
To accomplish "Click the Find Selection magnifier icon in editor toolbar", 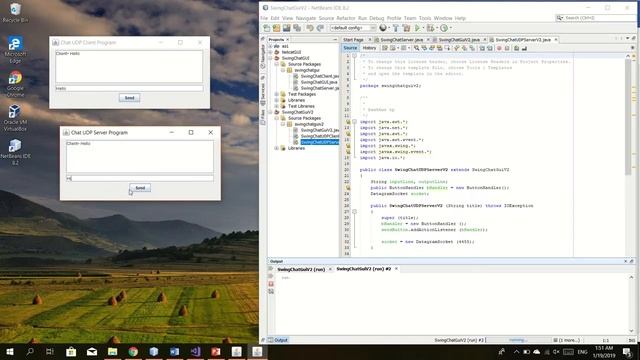I will tap(416, 48).
